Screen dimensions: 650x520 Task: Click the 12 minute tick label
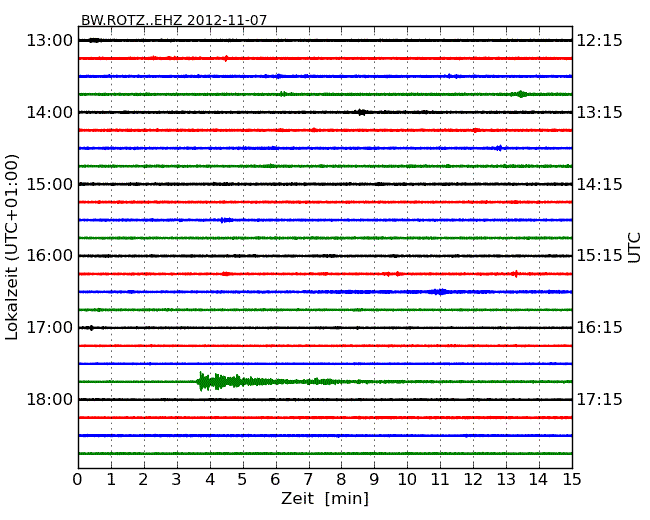point(473,480)
